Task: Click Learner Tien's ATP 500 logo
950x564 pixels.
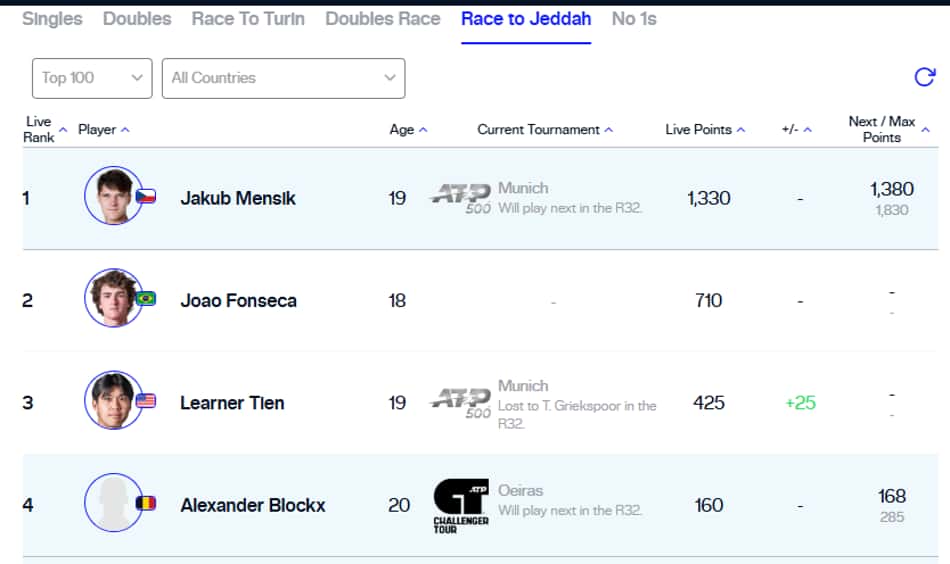Action: pyautogui.click(x=461, y=403)
